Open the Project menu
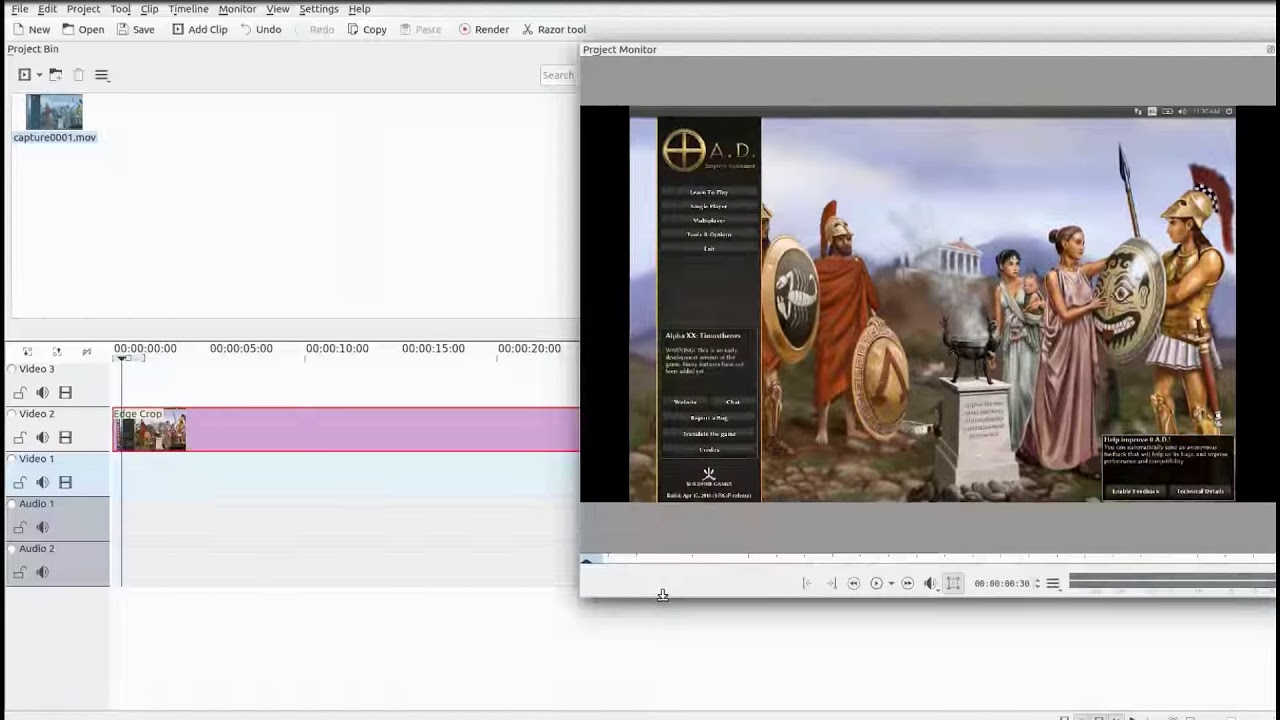 pos(83,9)
